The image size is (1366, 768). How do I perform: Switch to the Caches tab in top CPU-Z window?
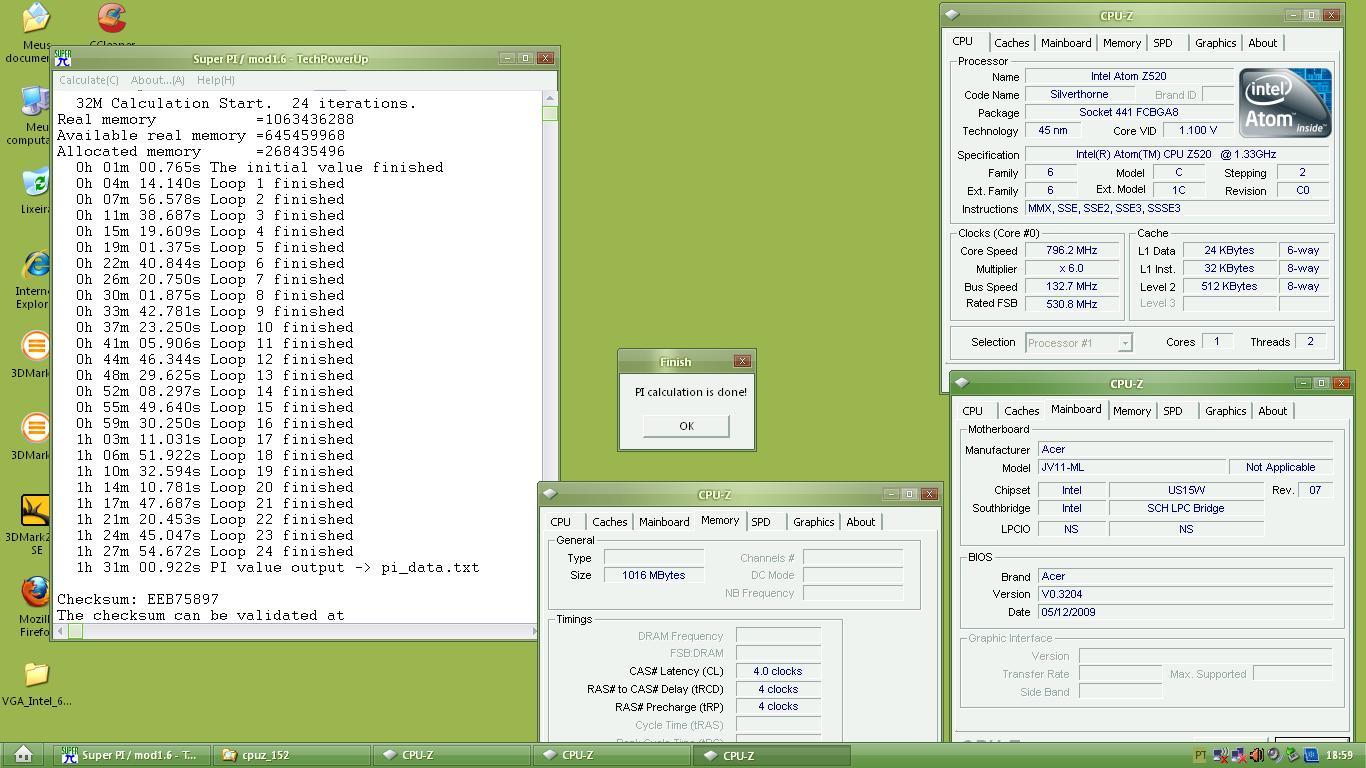(x=1011, y=43)
